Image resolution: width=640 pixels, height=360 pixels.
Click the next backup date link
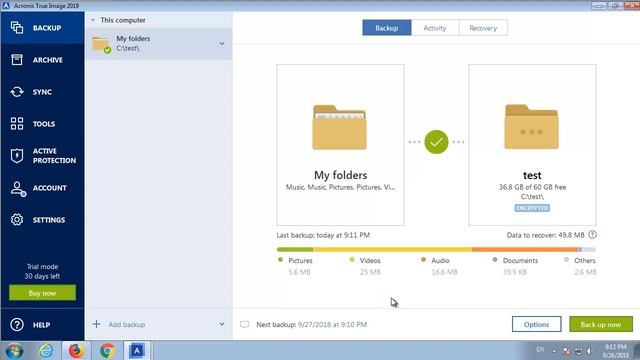[332, 324]
